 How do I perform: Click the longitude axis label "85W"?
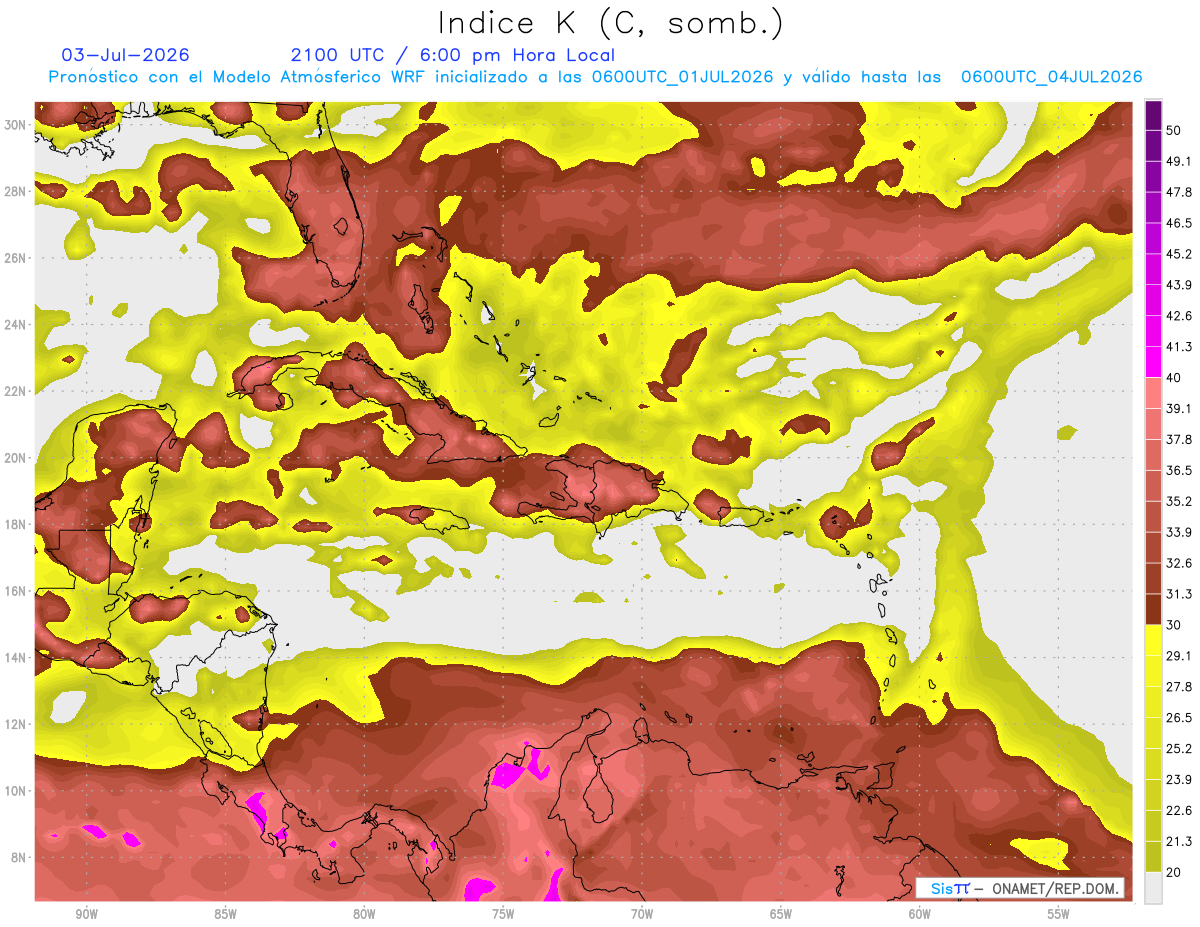tap(225, 915)
